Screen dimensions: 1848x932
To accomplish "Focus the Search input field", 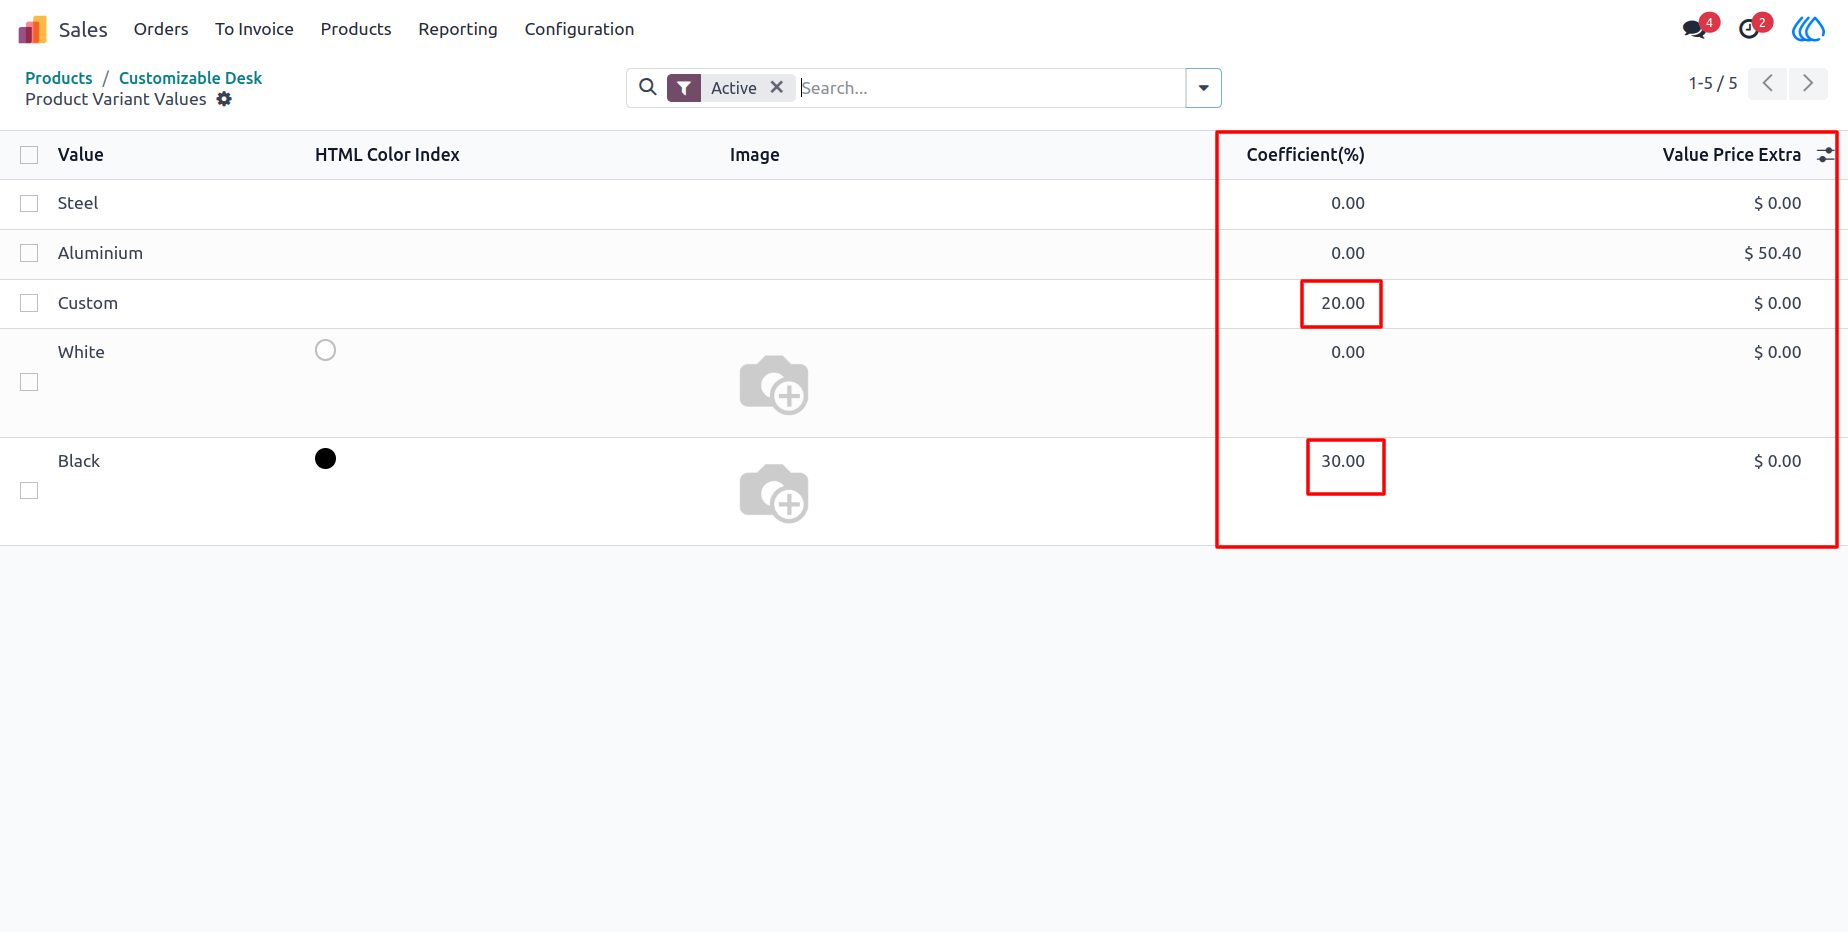I will pos(990,88).
